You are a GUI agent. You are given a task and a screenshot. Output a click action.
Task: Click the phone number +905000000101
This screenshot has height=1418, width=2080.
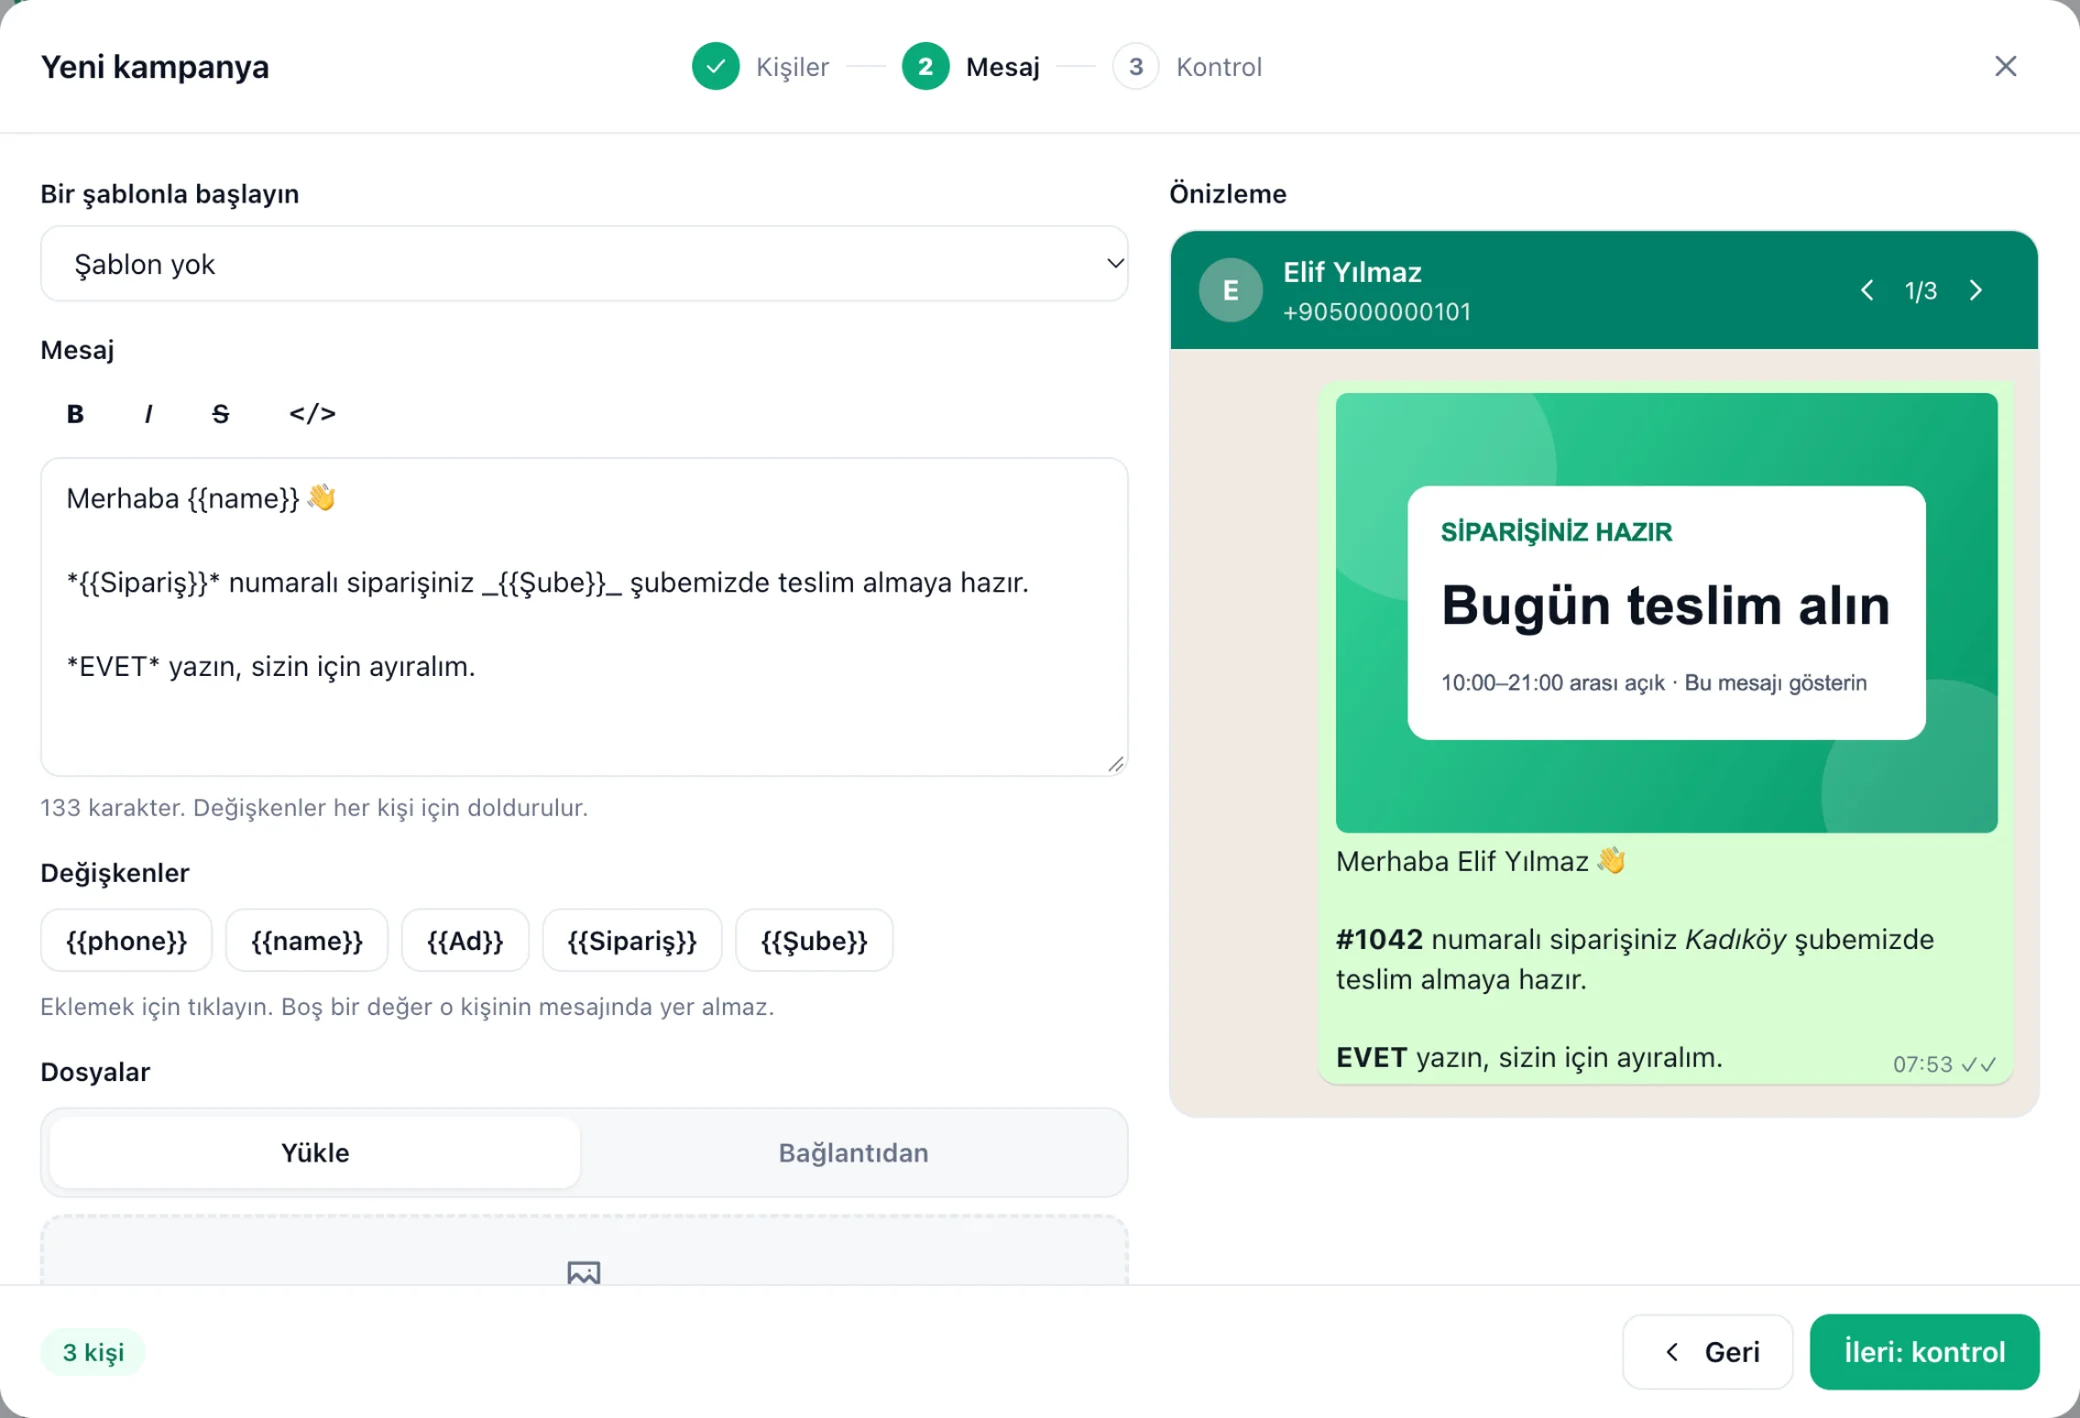click(x=1377, y=312)
